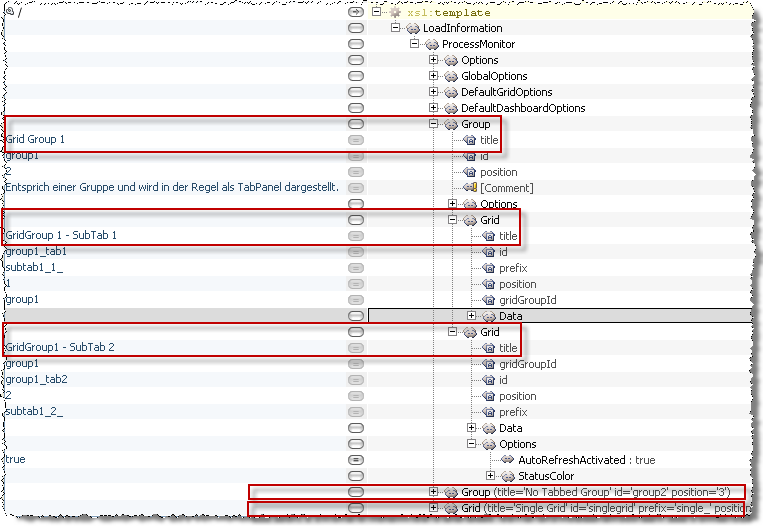Image resolution: width=763 pixels, height=526 pixels.
Task: Select the 'group1_tab1' value
Action: click(x=36, y=252)
